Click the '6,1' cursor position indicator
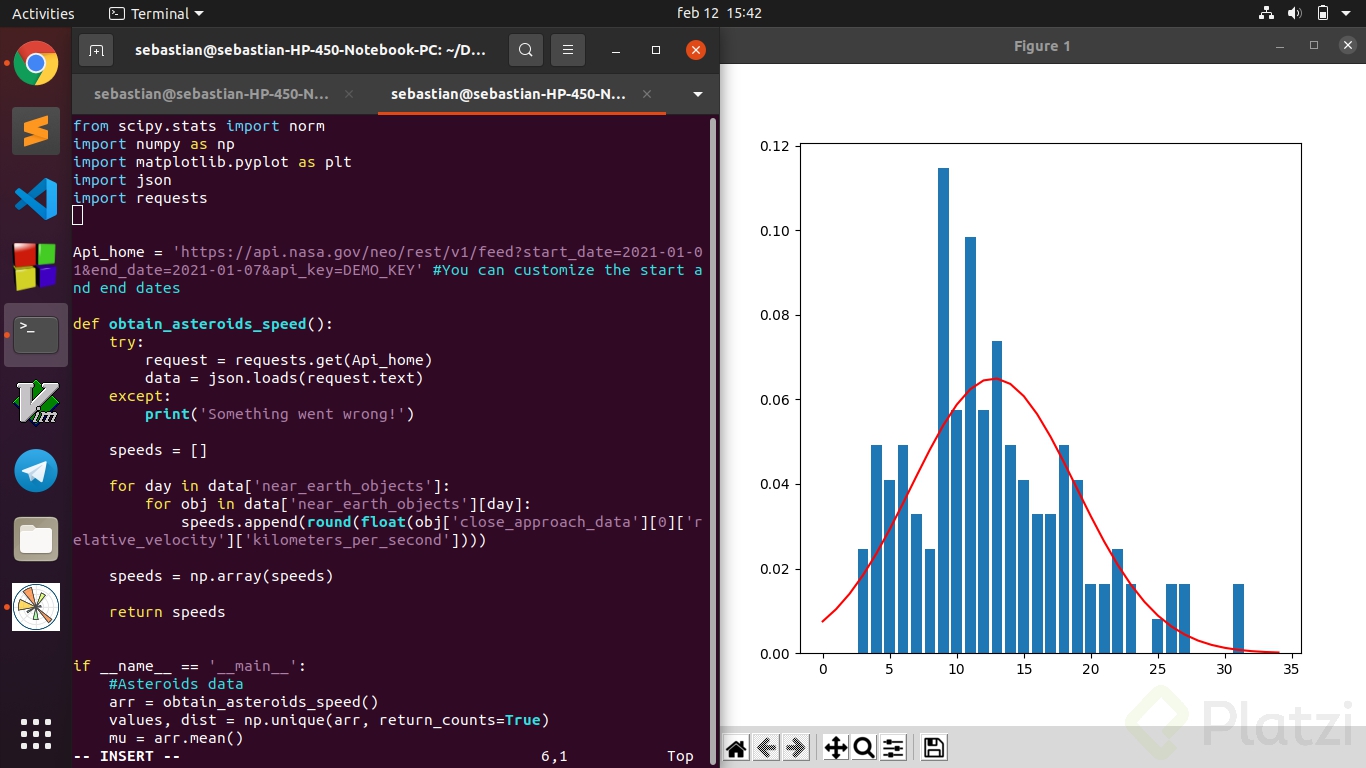The width and height of the screenshot is (1366, 768). [x=554, y=756]
